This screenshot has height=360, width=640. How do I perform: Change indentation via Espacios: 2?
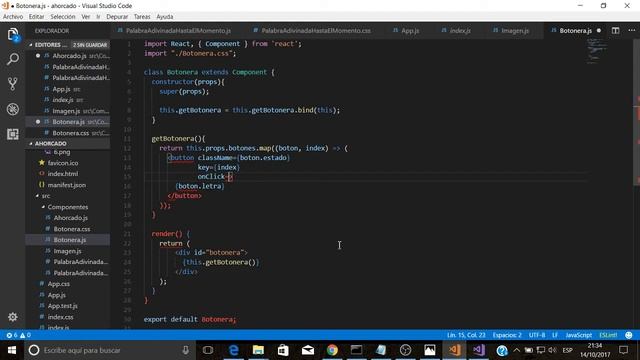507,335
